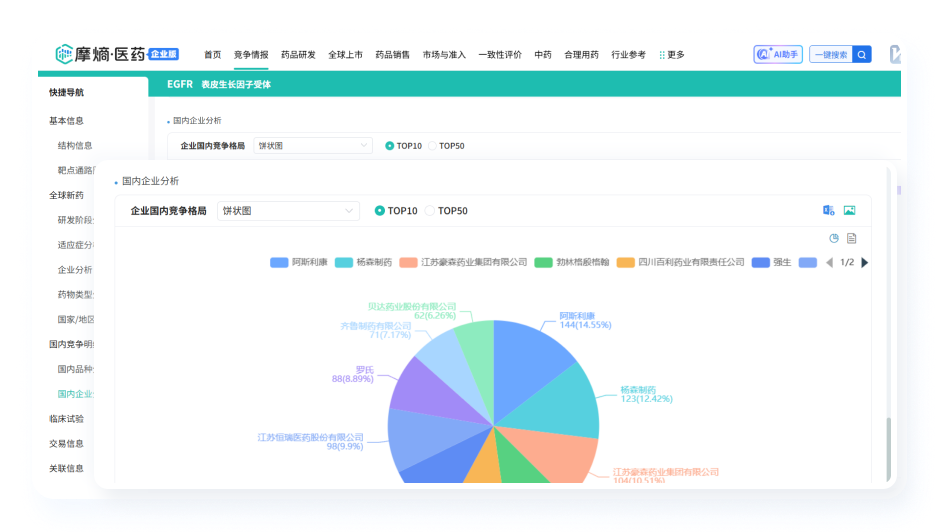The width and height of the screenshot is (940, 532).
Task: Click the data table view icon
Action: click(x=851, y=238)
